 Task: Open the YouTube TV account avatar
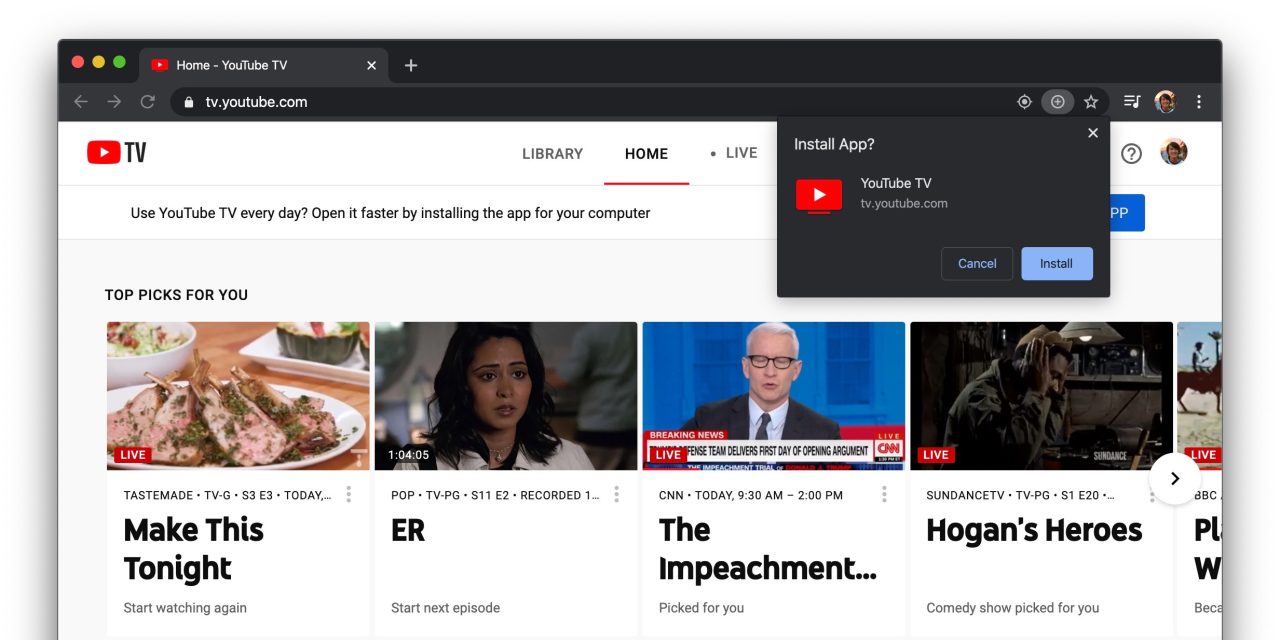(x=1173, y=153)
